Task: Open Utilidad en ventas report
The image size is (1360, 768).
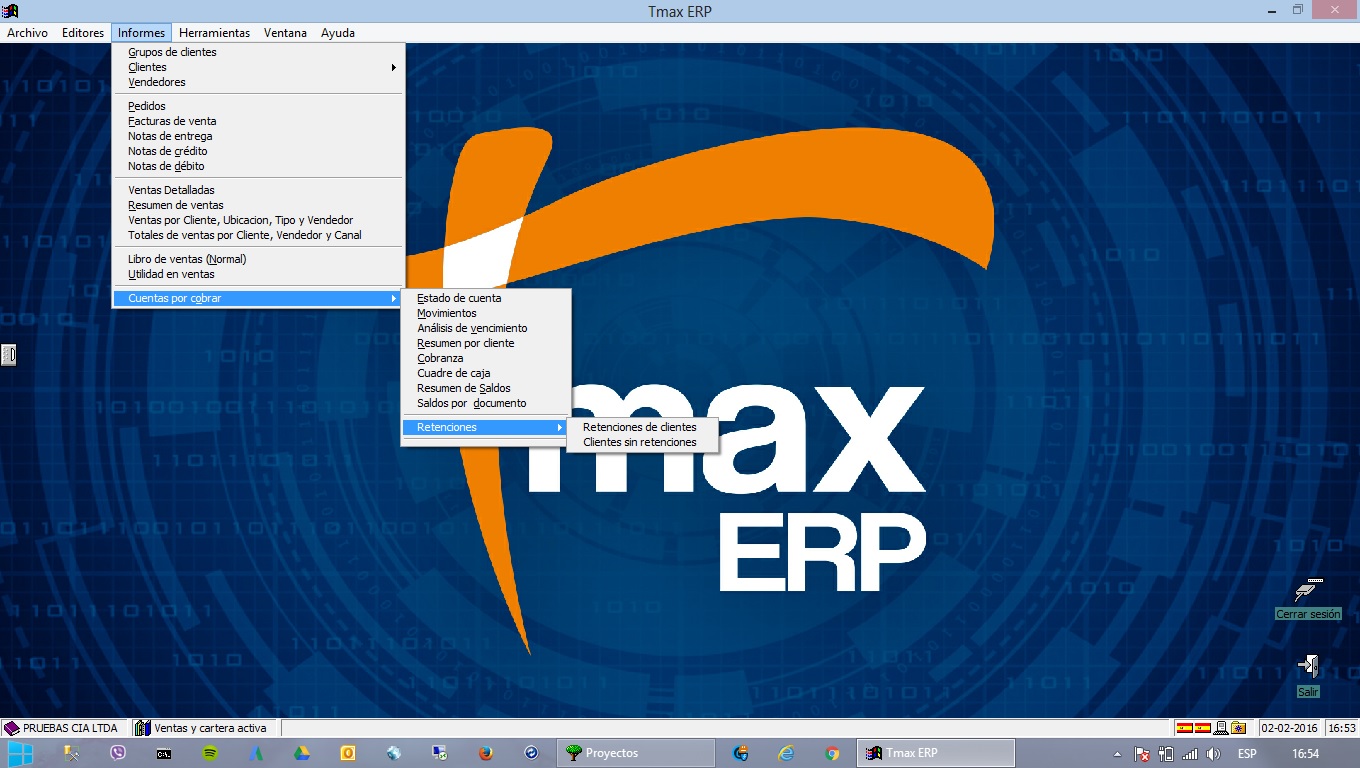Action: (258, 274)
